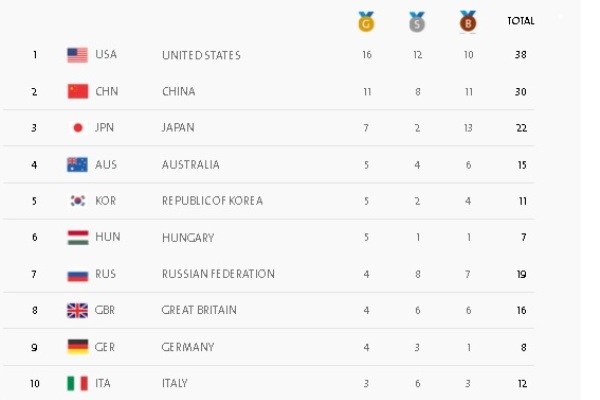Click the United States flag icon
The width and height of the screenshot is (600, 400).
click(78, 55)
